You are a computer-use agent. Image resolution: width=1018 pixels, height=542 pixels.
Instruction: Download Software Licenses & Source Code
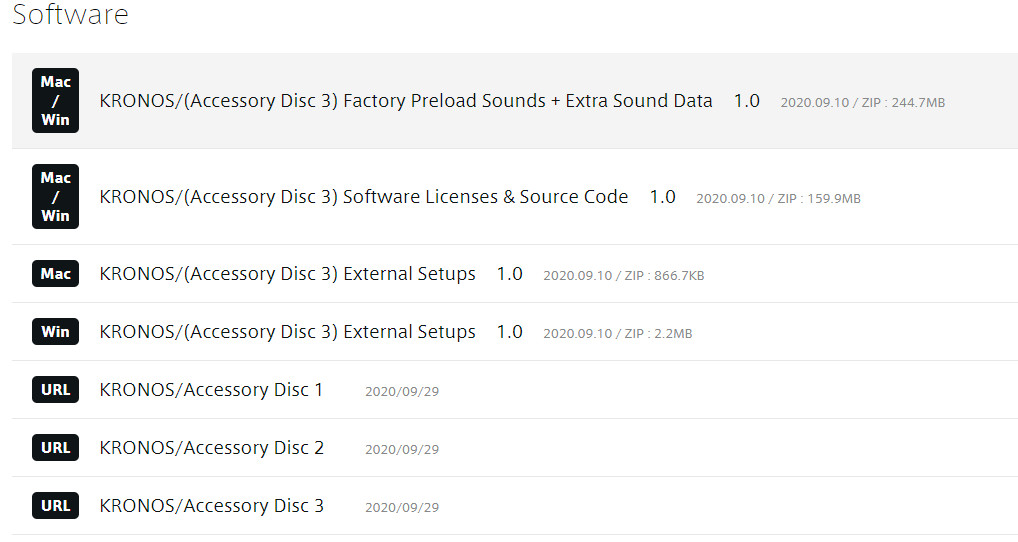click(x=364, y=197)
